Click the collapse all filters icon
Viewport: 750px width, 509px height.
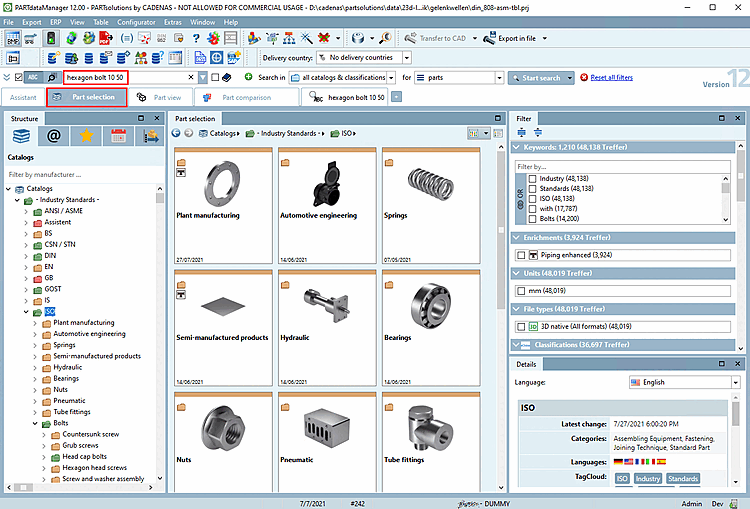point(538,133)
